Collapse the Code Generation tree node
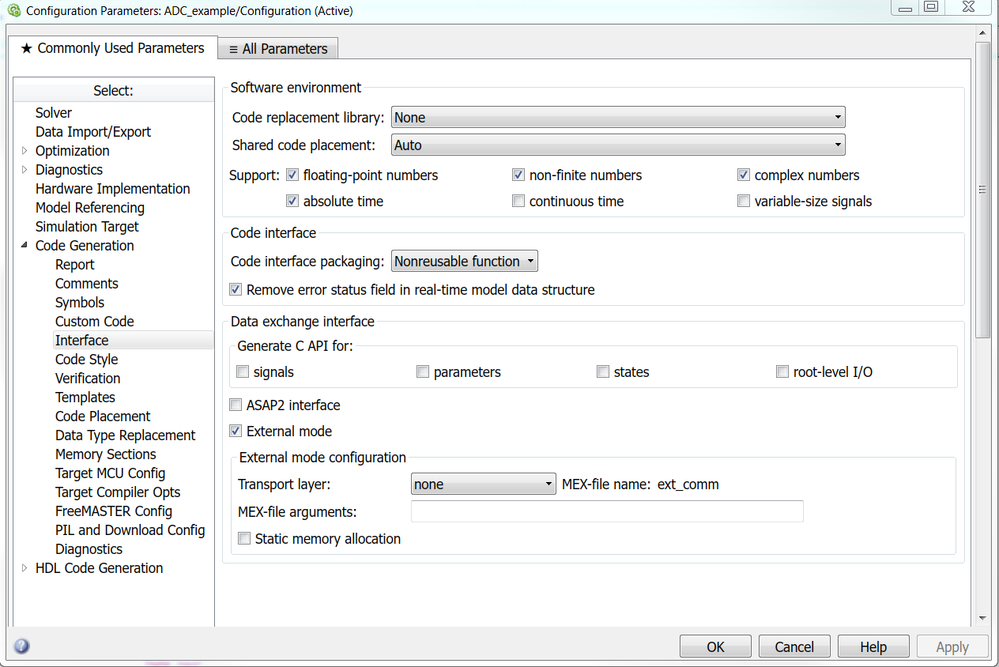This screenshot has width=999, height=667. point(25,246)
